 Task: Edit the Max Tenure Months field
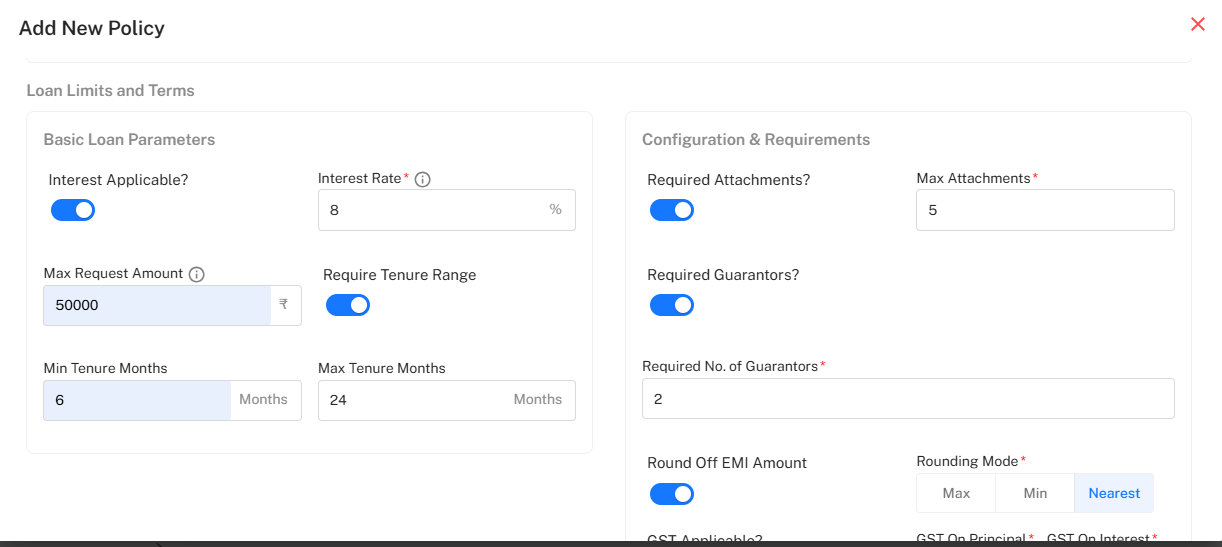pos(410,400)
